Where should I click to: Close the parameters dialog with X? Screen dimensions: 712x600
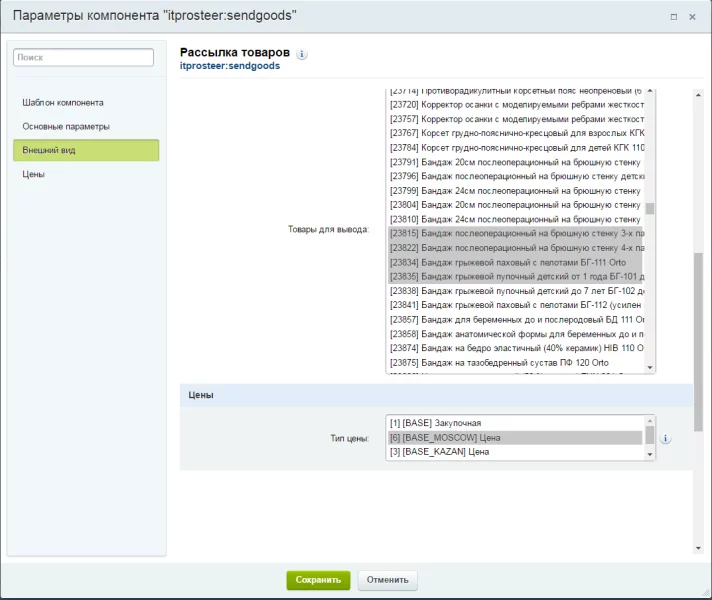tap(692, 17)
